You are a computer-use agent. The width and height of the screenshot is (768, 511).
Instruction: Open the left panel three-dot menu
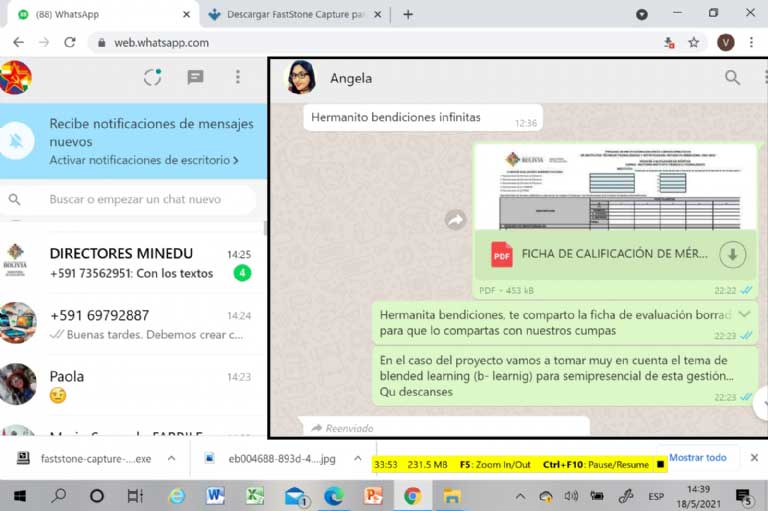[237, 77]
